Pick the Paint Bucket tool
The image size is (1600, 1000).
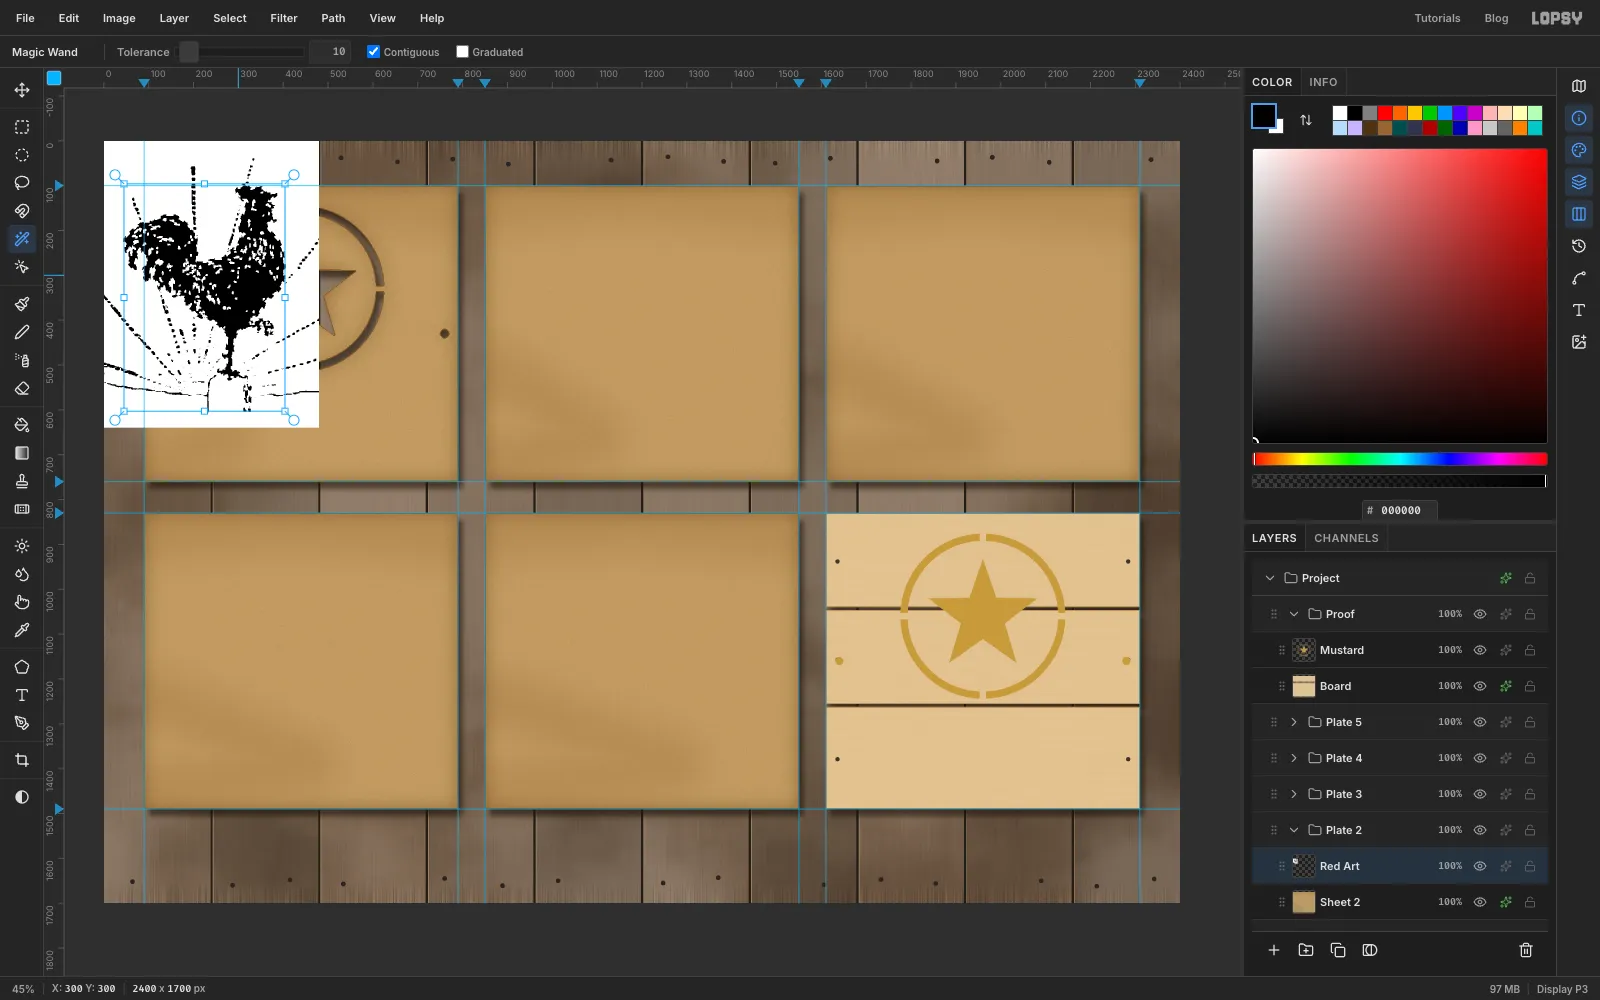pos(21,424)
